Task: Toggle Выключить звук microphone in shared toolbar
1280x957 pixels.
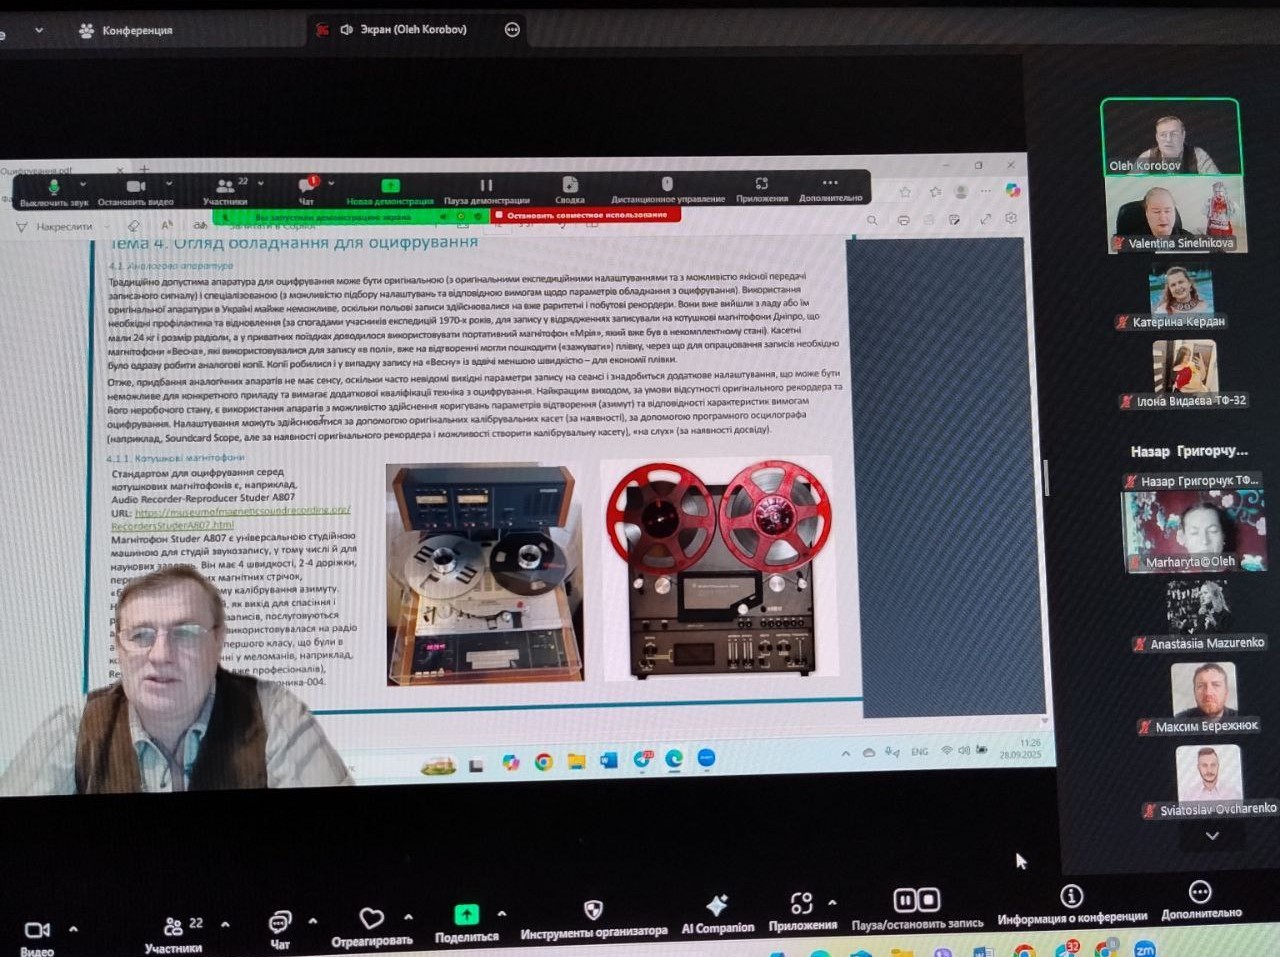Action: [53, 191]
